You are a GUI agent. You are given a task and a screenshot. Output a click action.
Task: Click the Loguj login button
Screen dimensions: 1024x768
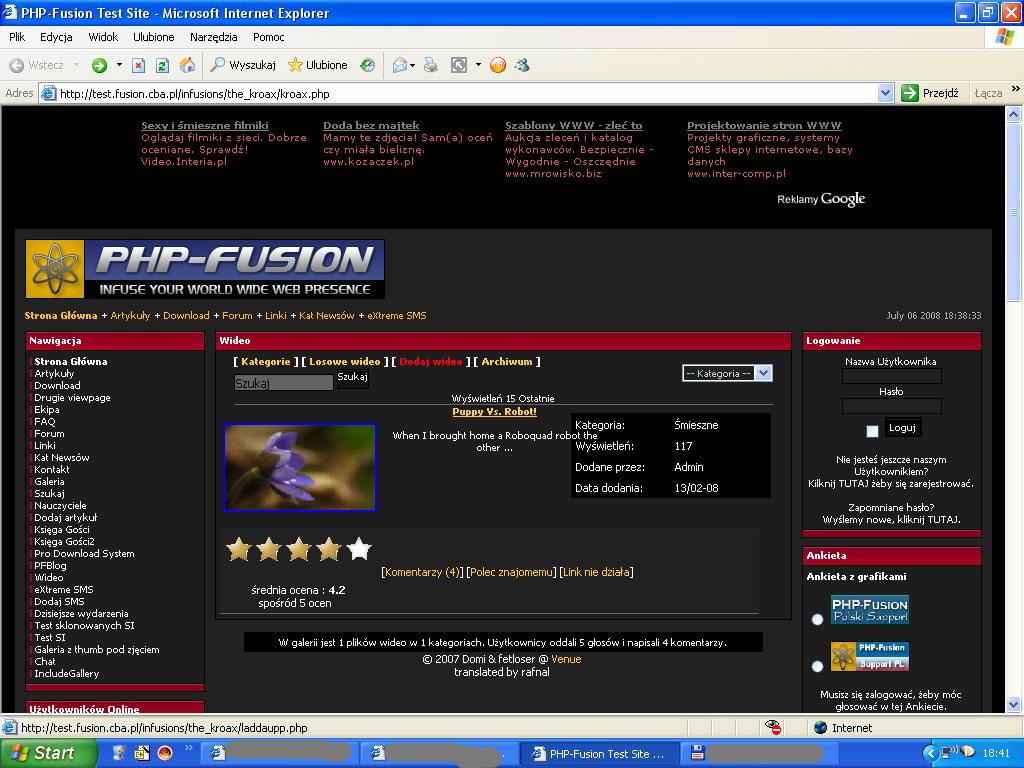903,428
